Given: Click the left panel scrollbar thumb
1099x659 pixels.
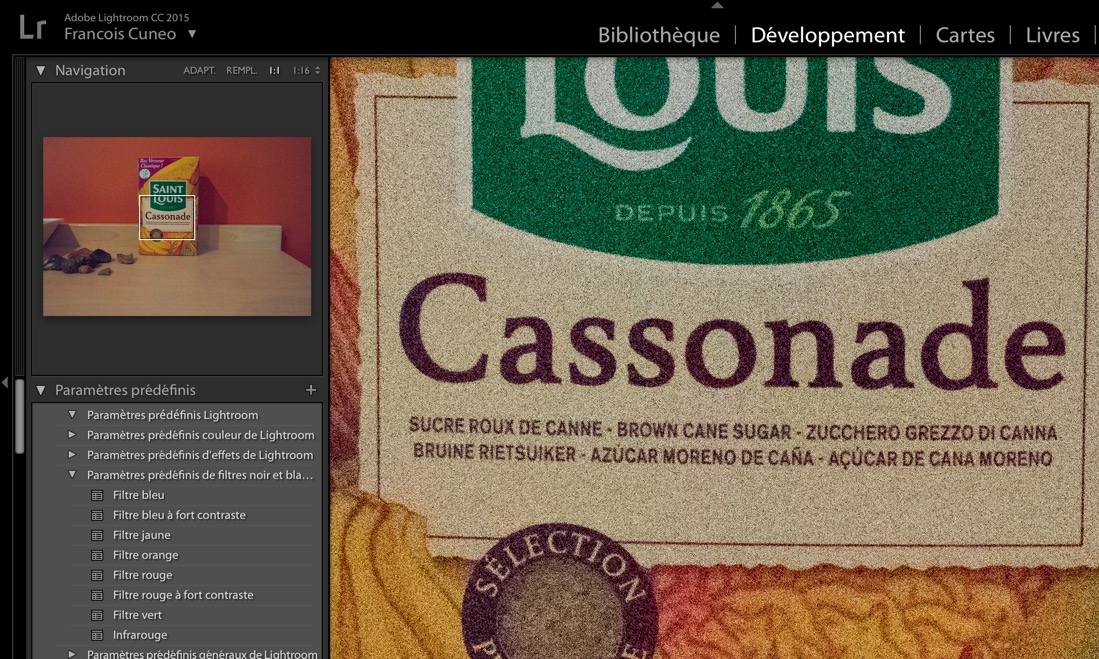Looking at the screenshot, I should point(20,416).
